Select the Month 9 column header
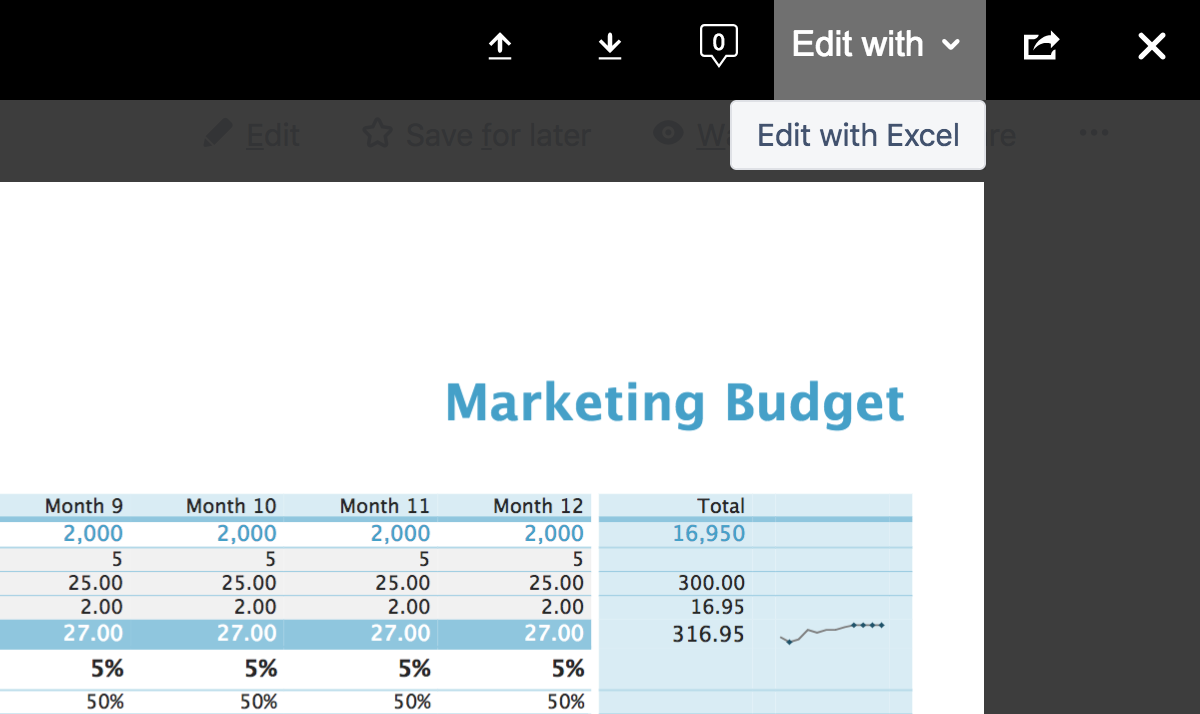 point(84,506)
